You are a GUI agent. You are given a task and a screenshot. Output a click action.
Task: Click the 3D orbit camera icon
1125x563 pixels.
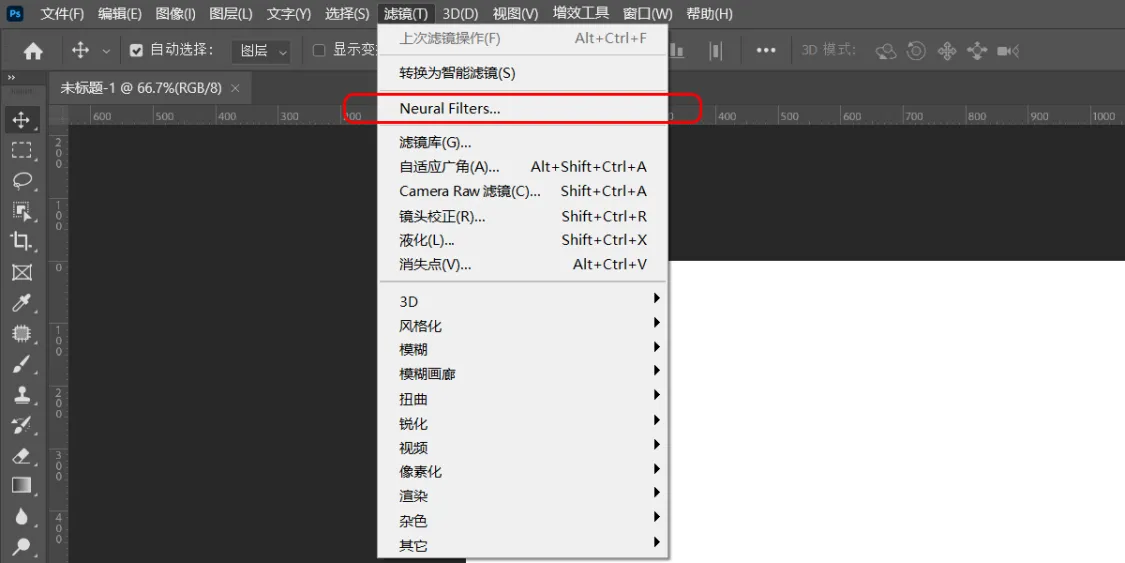(x=886, y=51)
